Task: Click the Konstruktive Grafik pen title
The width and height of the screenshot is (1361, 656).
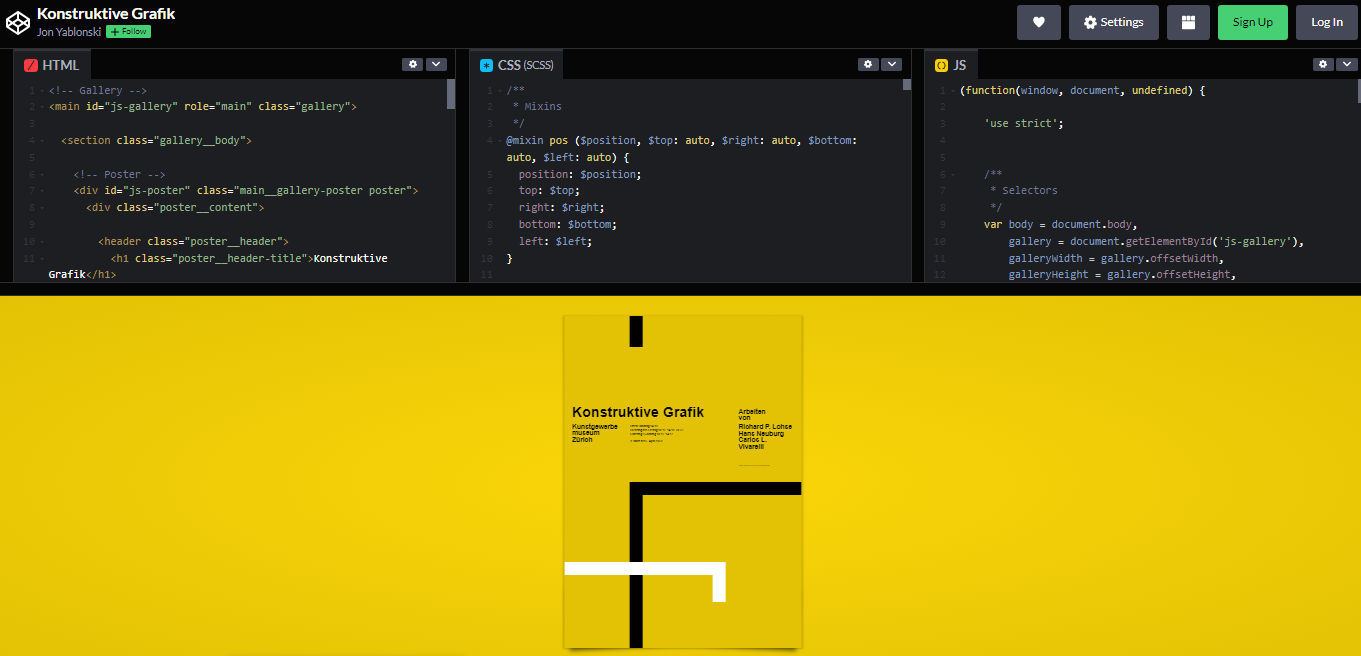Action: click(106, 14)
